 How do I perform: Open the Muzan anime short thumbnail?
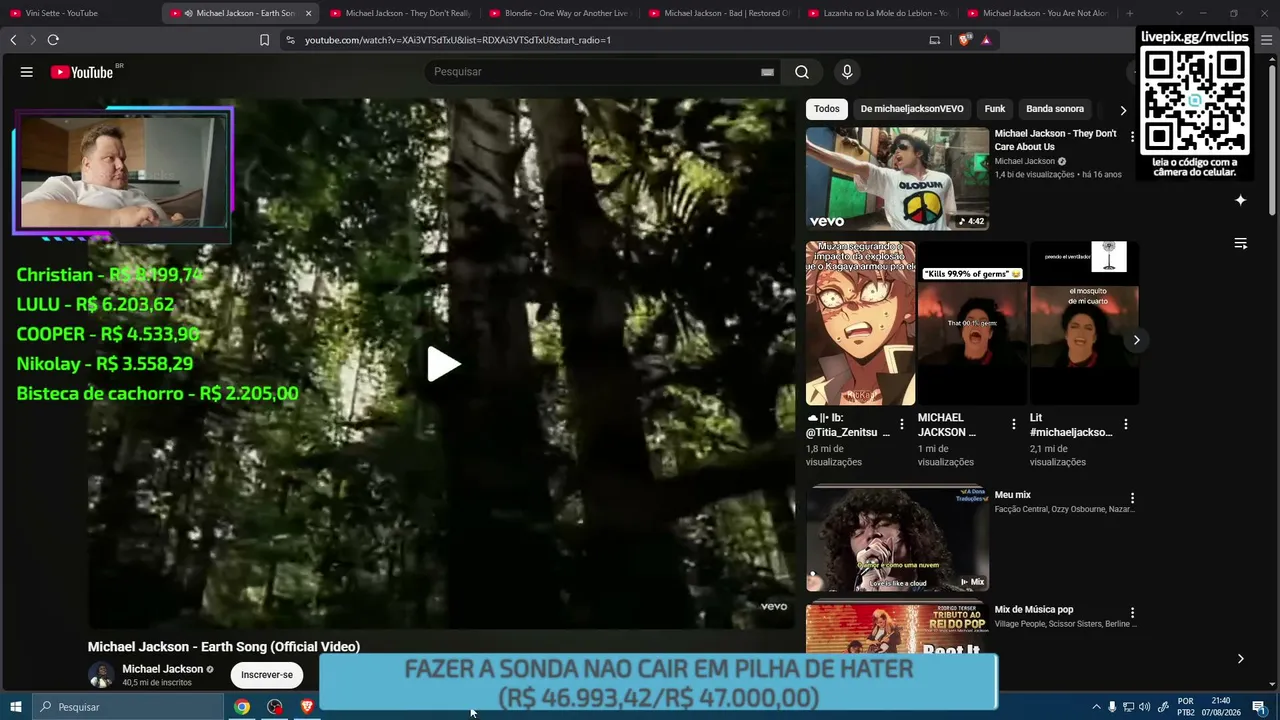[x=860, y=323]
